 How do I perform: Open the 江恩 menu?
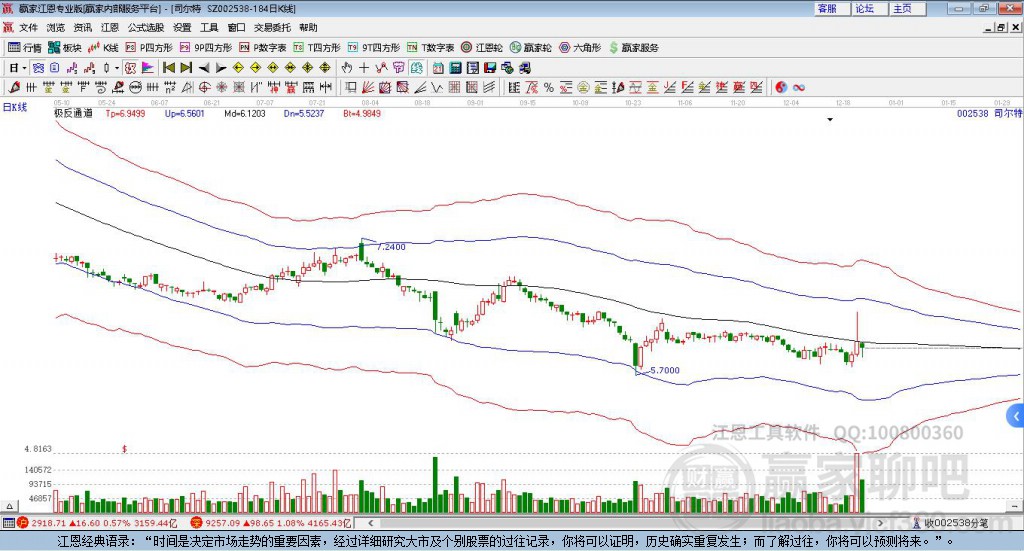[109, 28]
